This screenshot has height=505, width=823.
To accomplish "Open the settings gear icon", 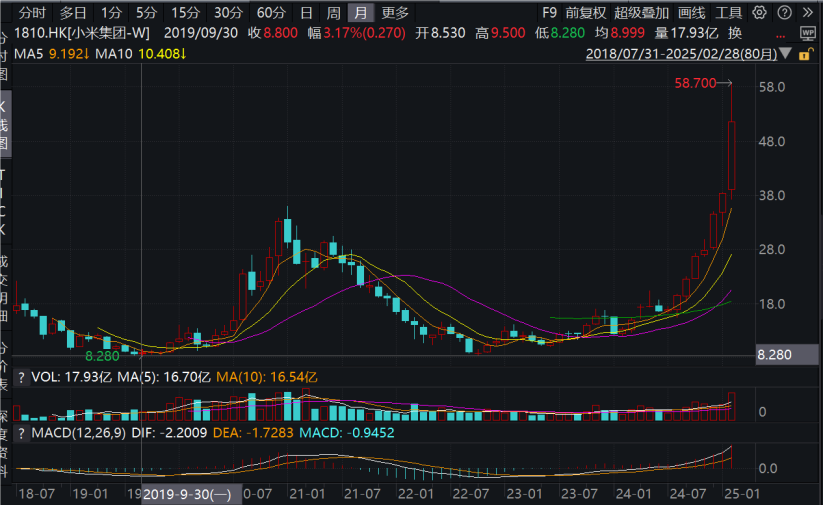I will pyautogui.click(x=759, y=12).
